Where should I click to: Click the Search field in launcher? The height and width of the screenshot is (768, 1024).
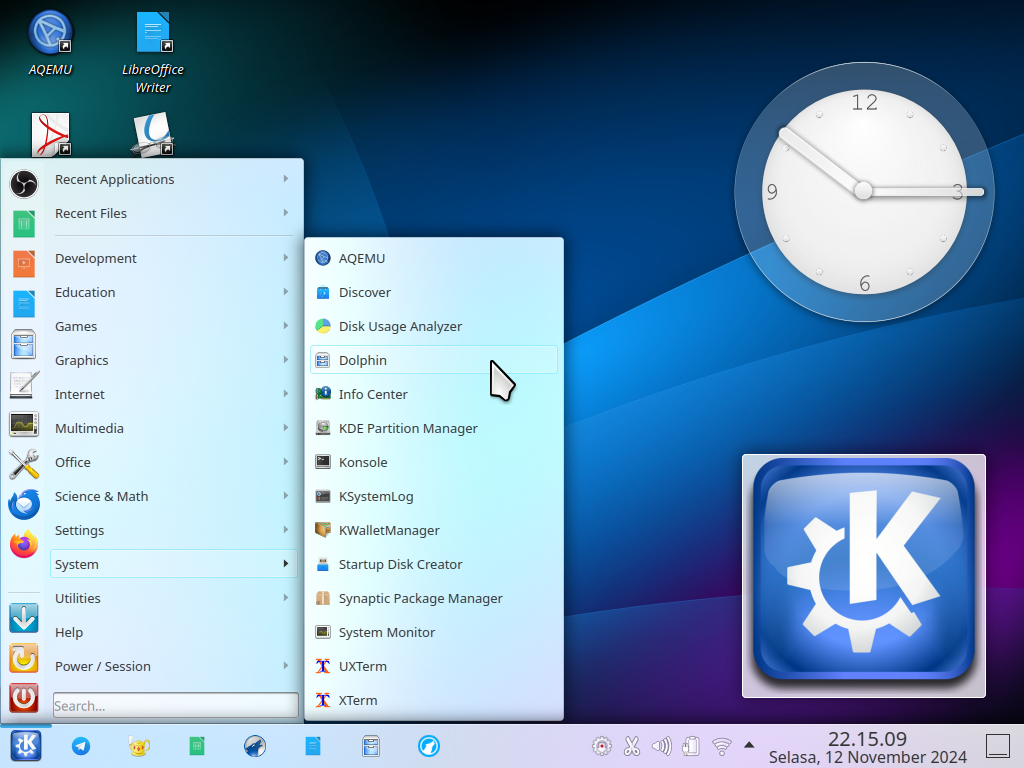pos(176,705)
